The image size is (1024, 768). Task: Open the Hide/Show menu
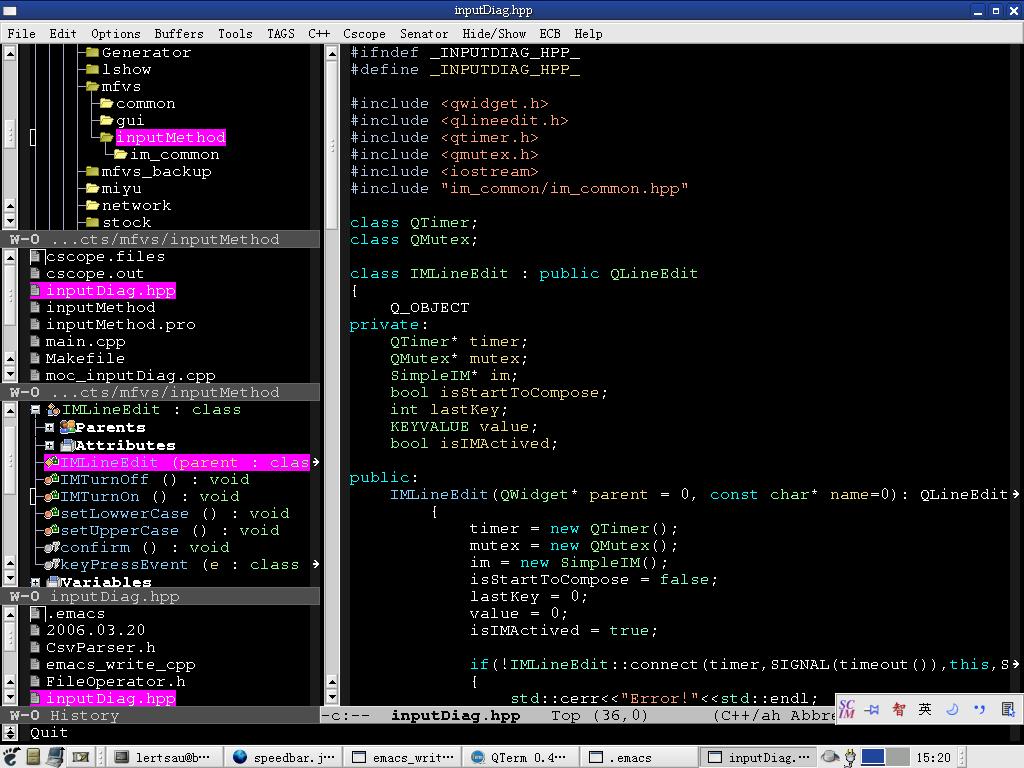tap(494, 34)
